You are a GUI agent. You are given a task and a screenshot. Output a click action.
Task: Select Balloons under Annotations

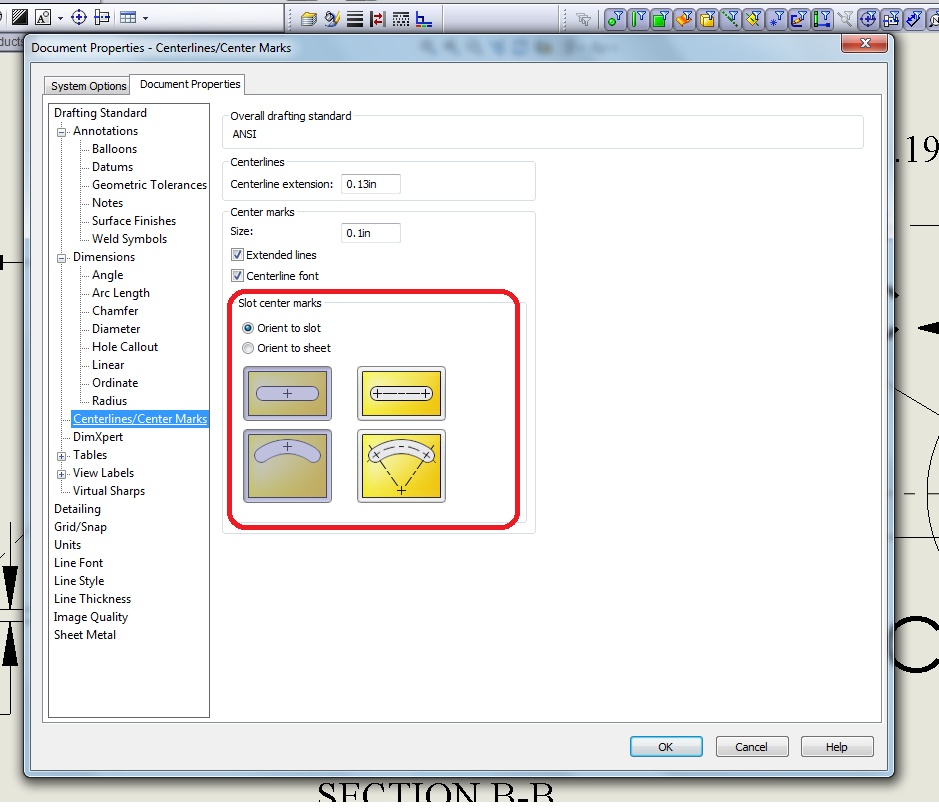(x=114, y=149)
